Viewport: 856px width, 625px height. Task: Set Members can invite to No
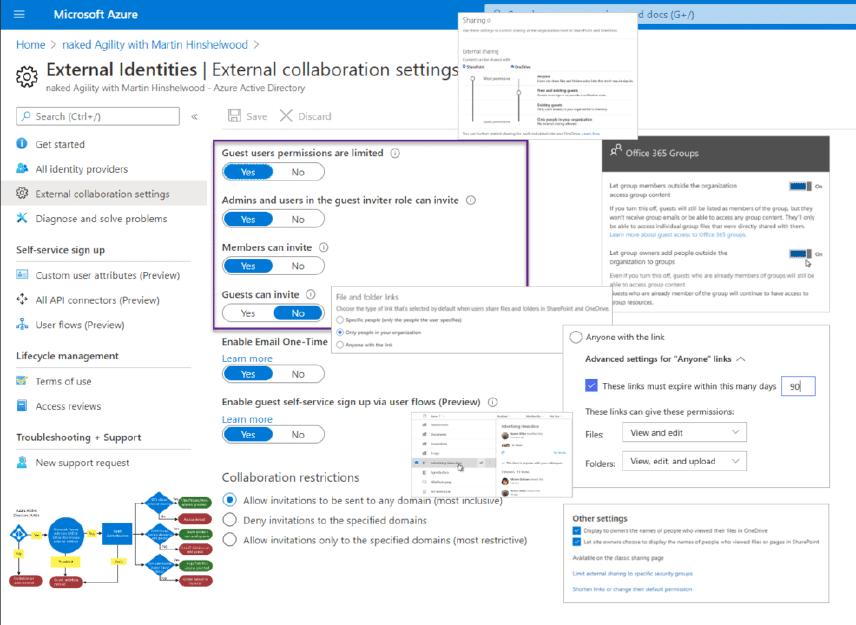[x=298, y=266]
